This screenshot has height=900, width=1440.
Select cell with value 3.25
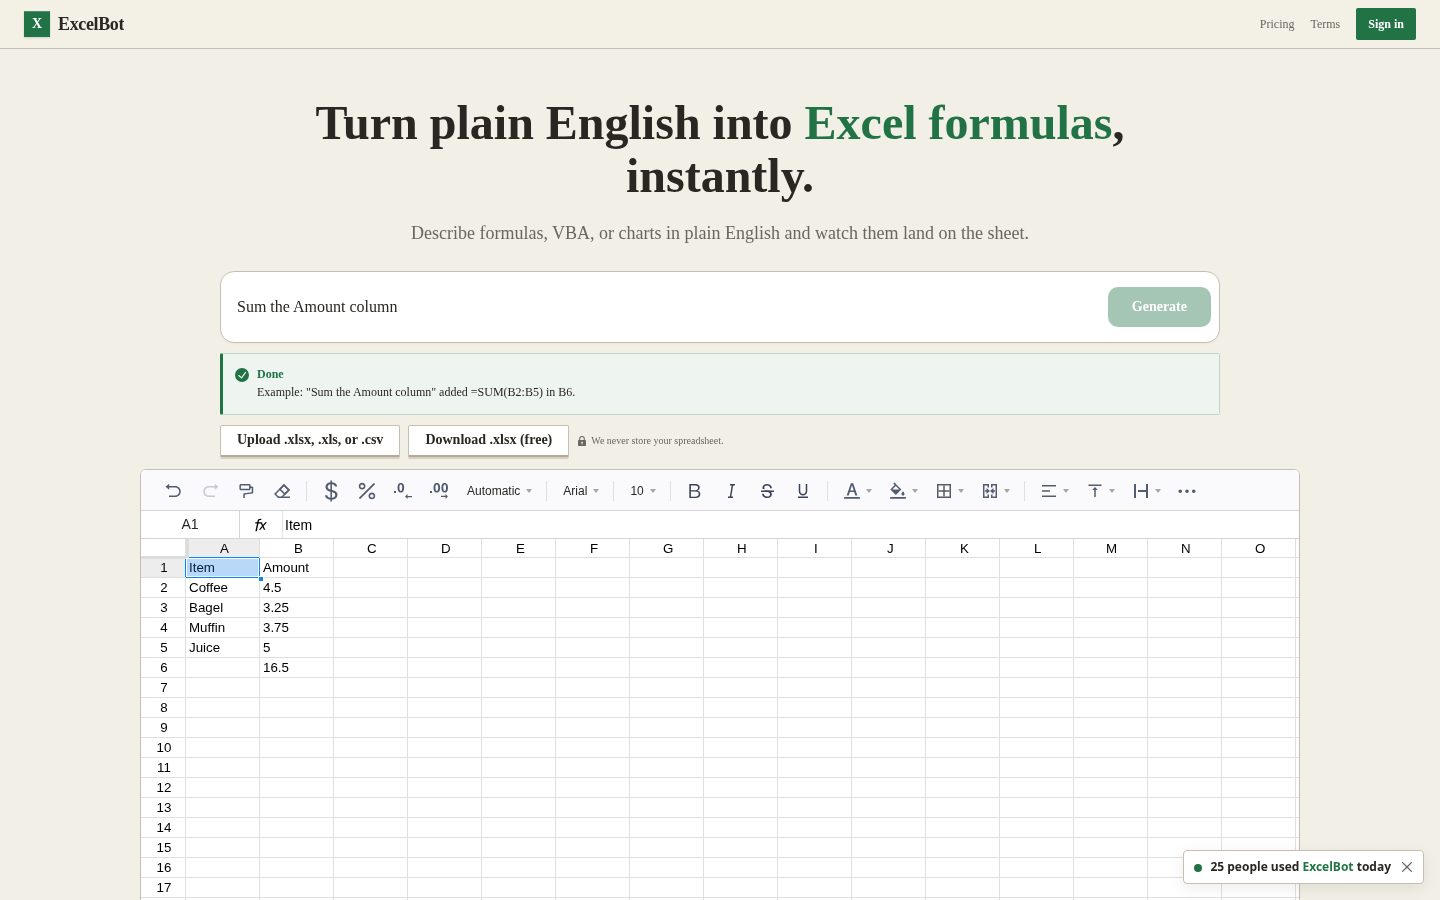[x=297, y=607]
